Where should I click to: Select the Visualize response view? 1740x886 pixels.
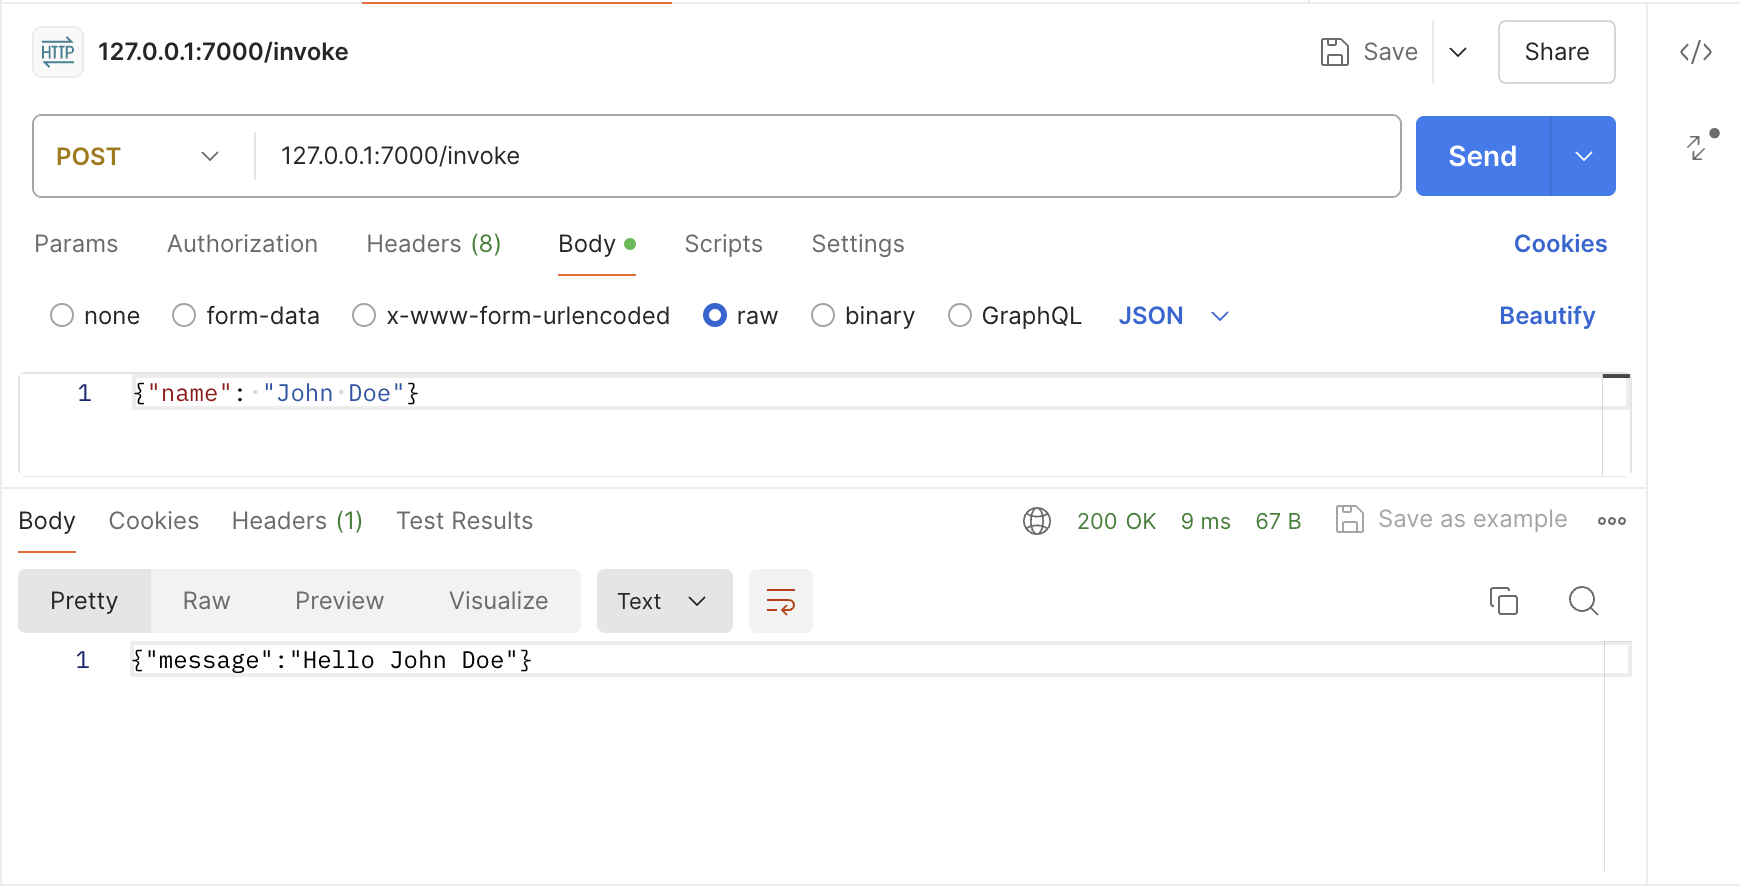(499, 601)
